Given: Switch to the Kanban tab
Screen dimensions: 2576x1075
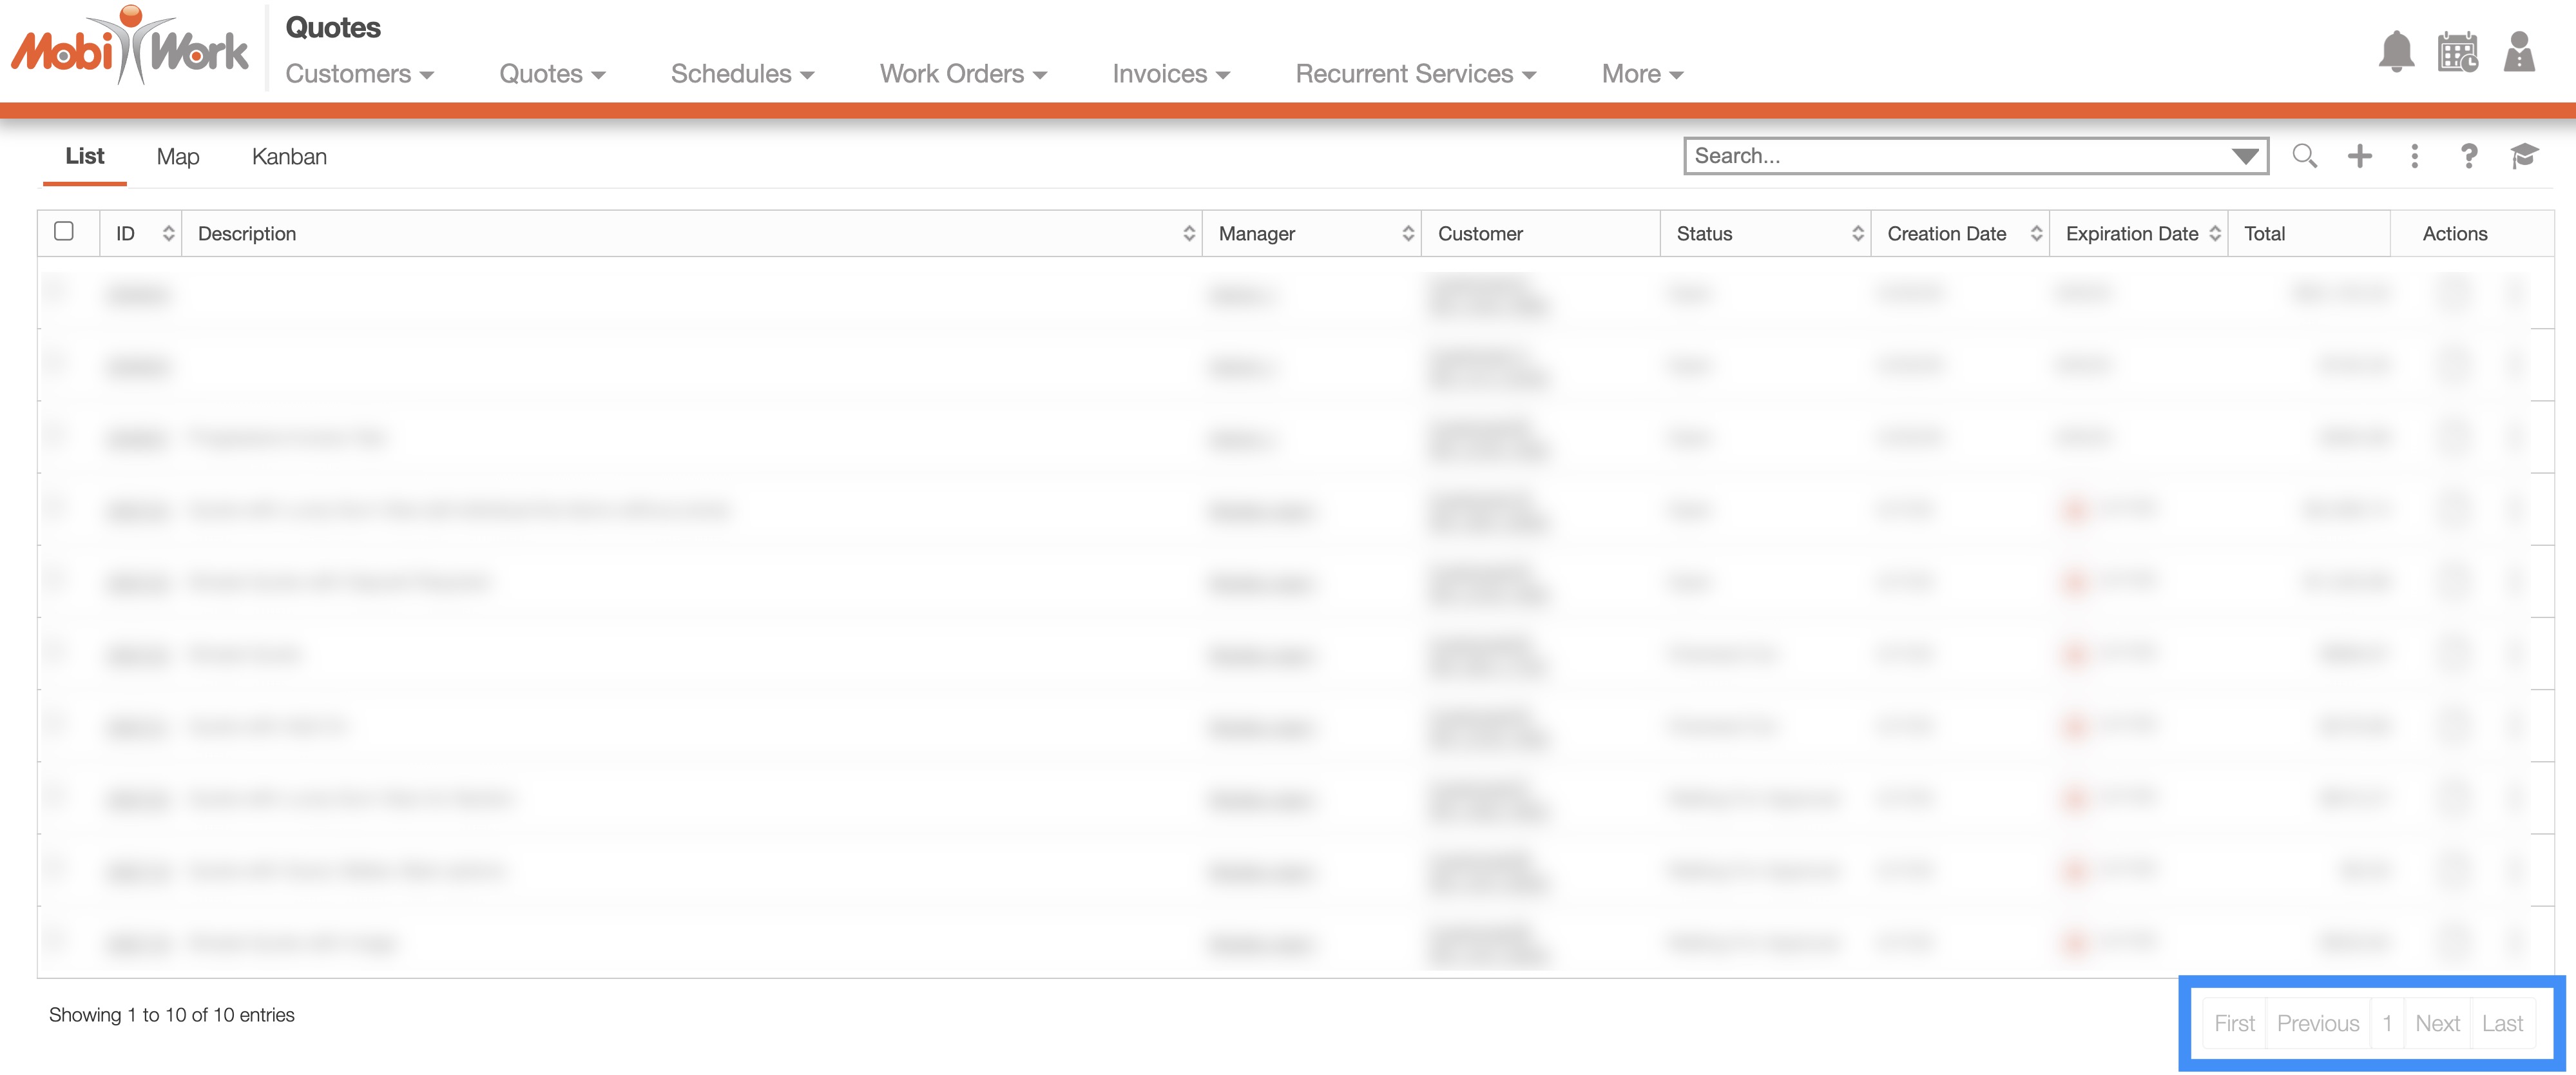Looking at the screenshot, I should (x=289, y=157).
